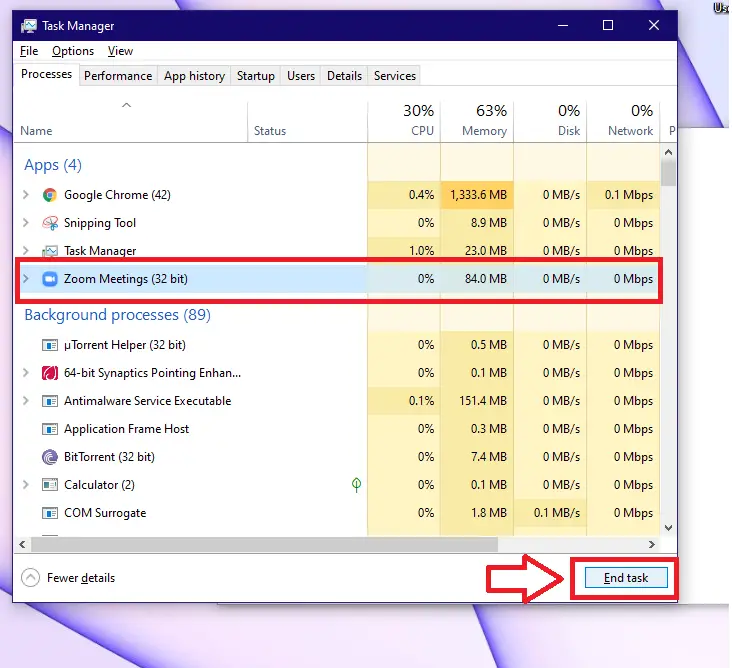The image size is (732, 668).
Task: Open the View menu
Action: (x=120, y=51)
